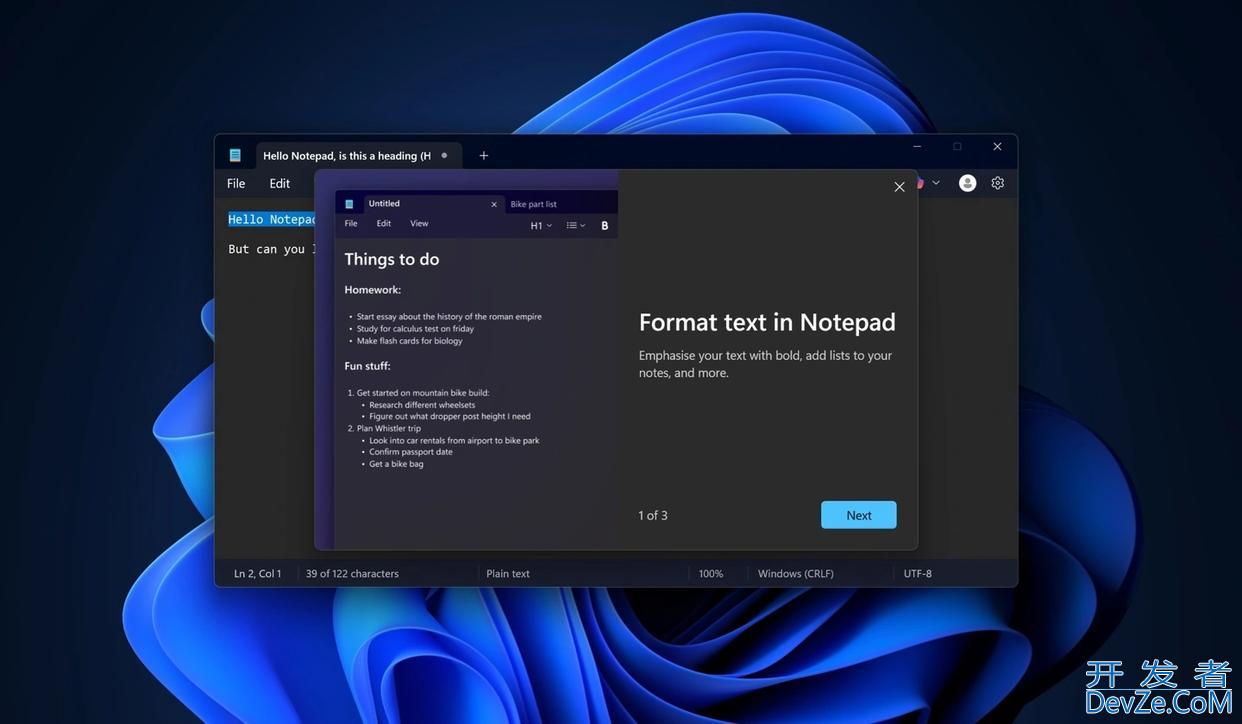
Task: Dismiss the Format text dialog with X
Action: click(x=899, y=187)
